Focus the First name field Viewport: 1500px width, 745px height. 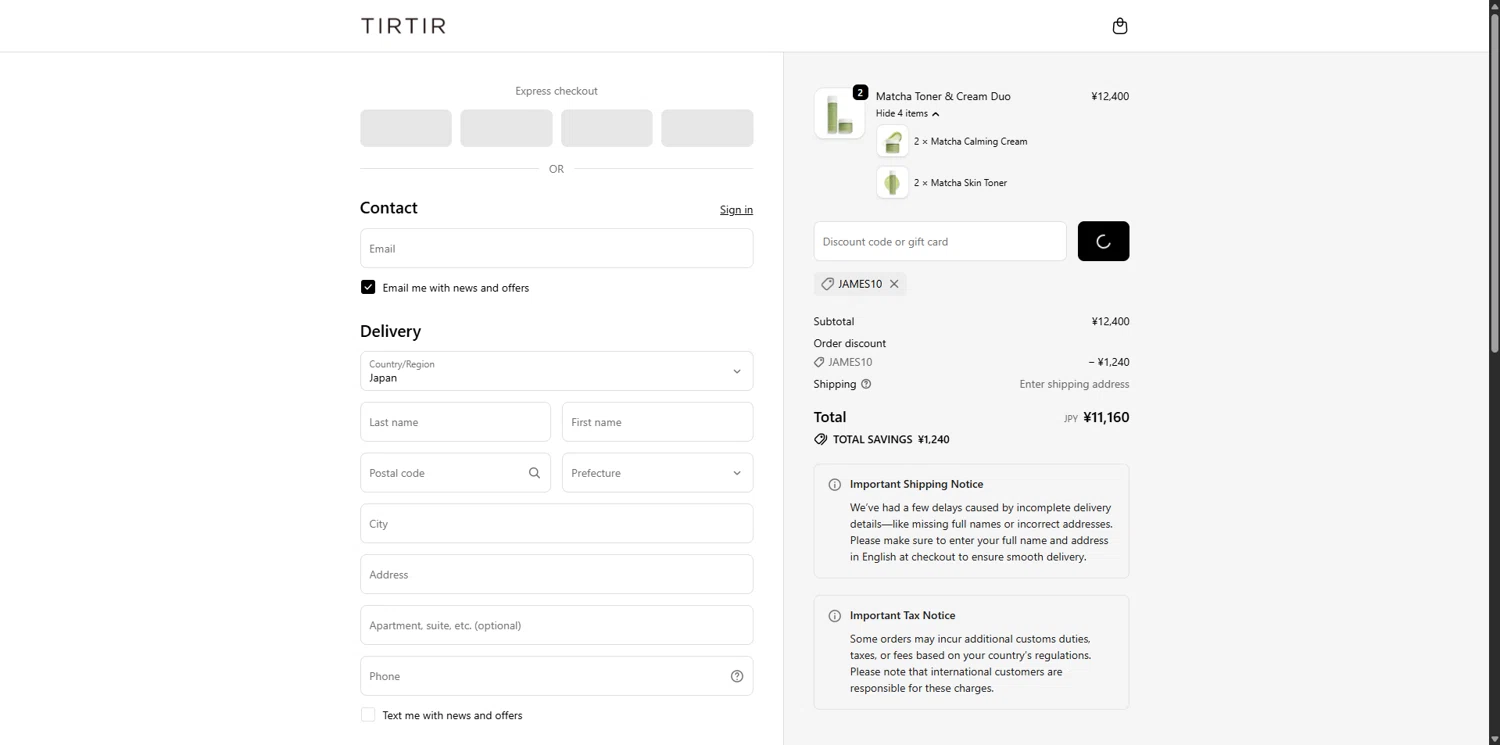click(x=657, y=422)
